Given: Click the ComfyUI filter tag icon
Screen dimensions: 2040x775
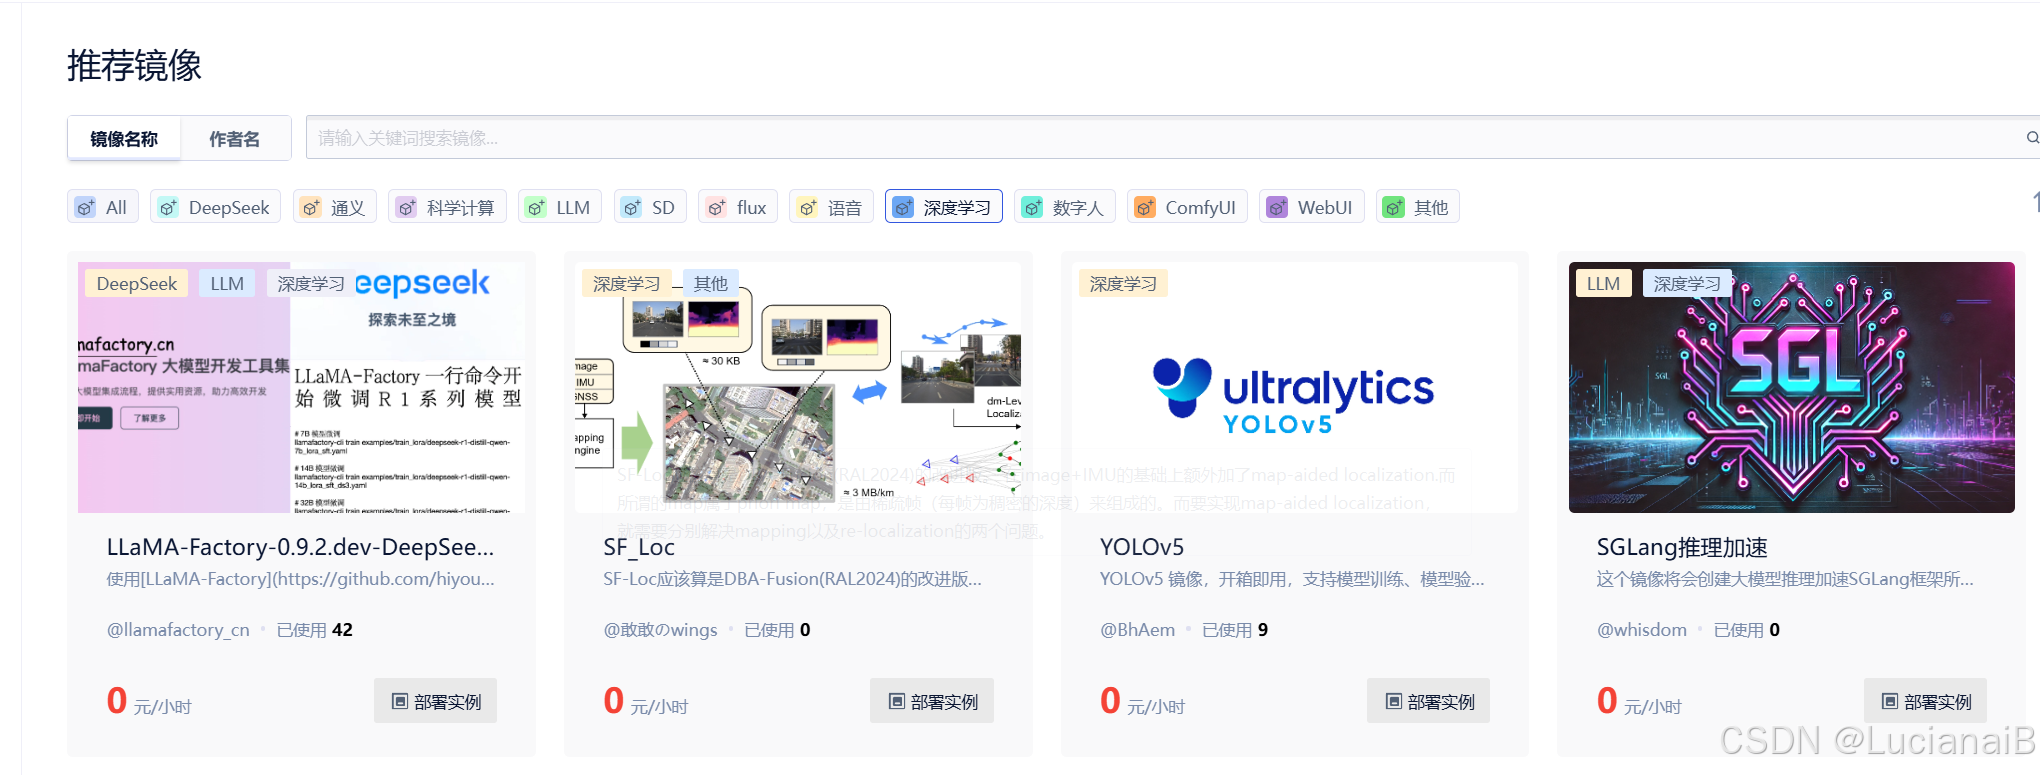Looking at the screenshot, I should pyautogui.click(x=1145, y=207).
